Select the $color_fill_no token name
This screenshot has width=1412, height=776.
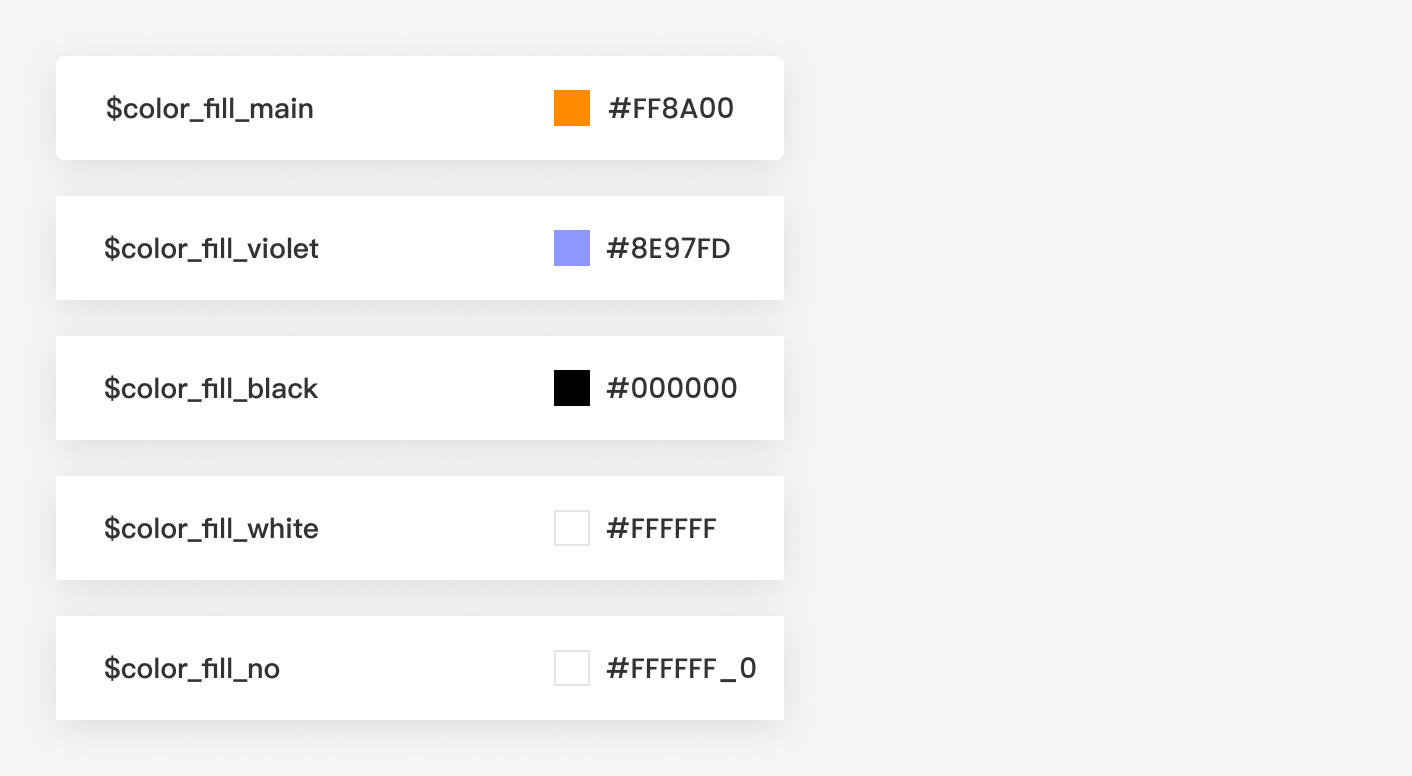click(192, 668)
